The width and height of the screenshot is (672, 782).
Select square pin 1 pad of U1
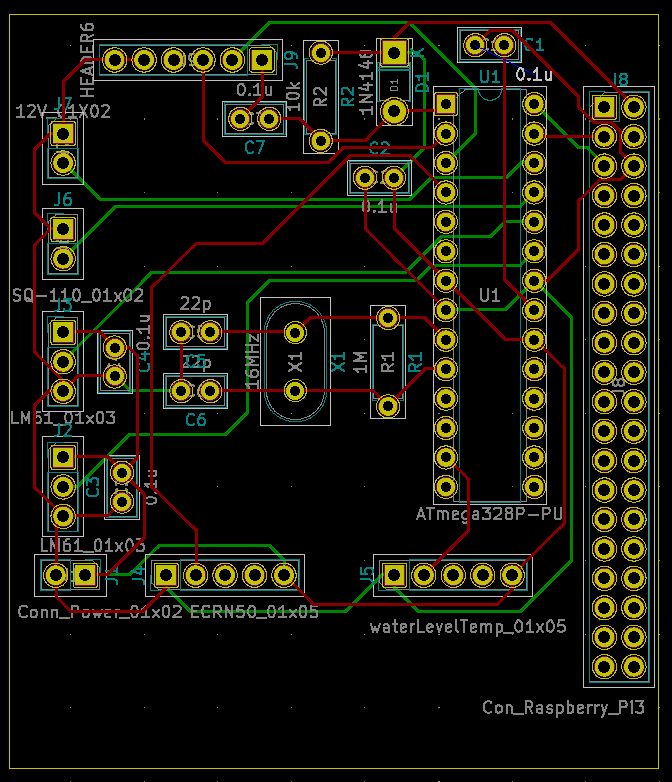[x=446, y=103]
